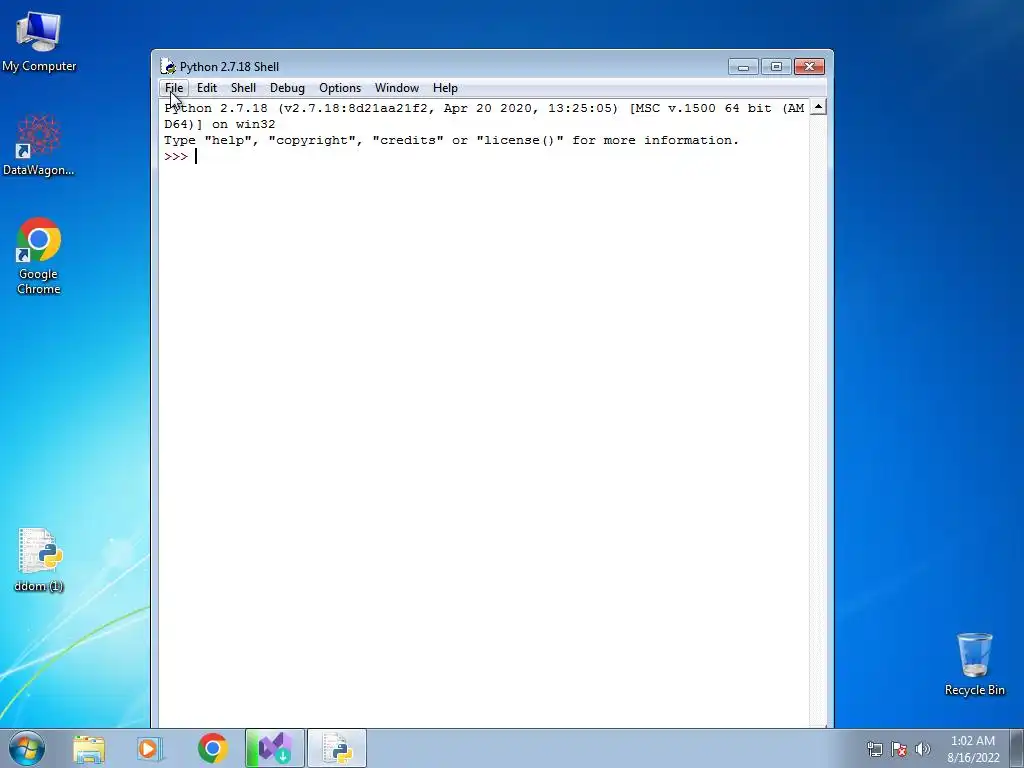Click the volume speaker tray icon
Viewport: 1024px width, 768px height.
tap(922, 749)
